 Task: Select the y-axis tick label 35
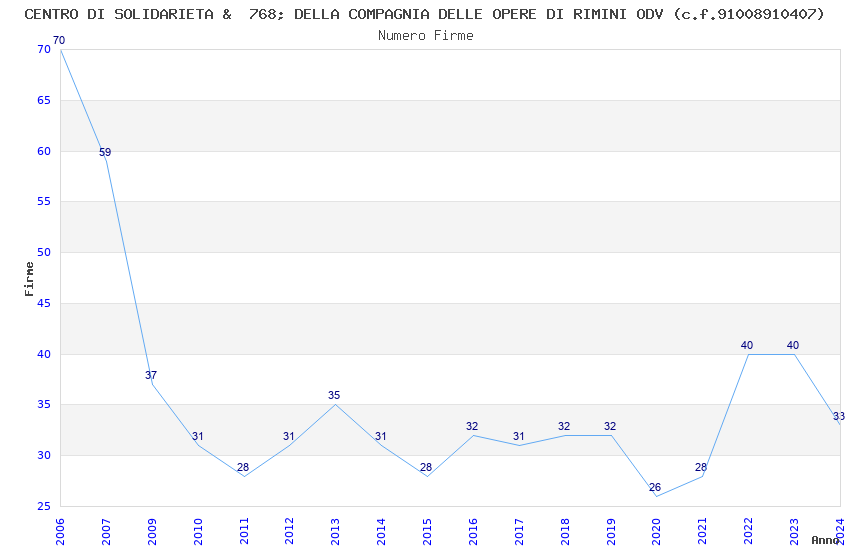click(44, 405)
